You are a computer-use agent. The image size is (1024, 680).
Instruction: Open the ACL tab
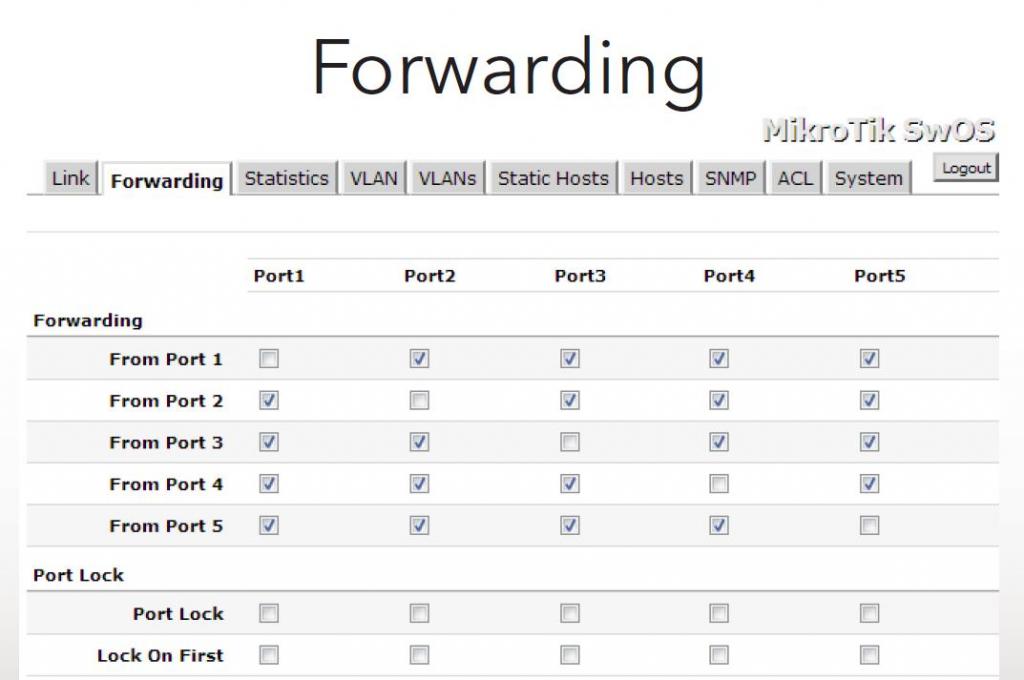795,179
